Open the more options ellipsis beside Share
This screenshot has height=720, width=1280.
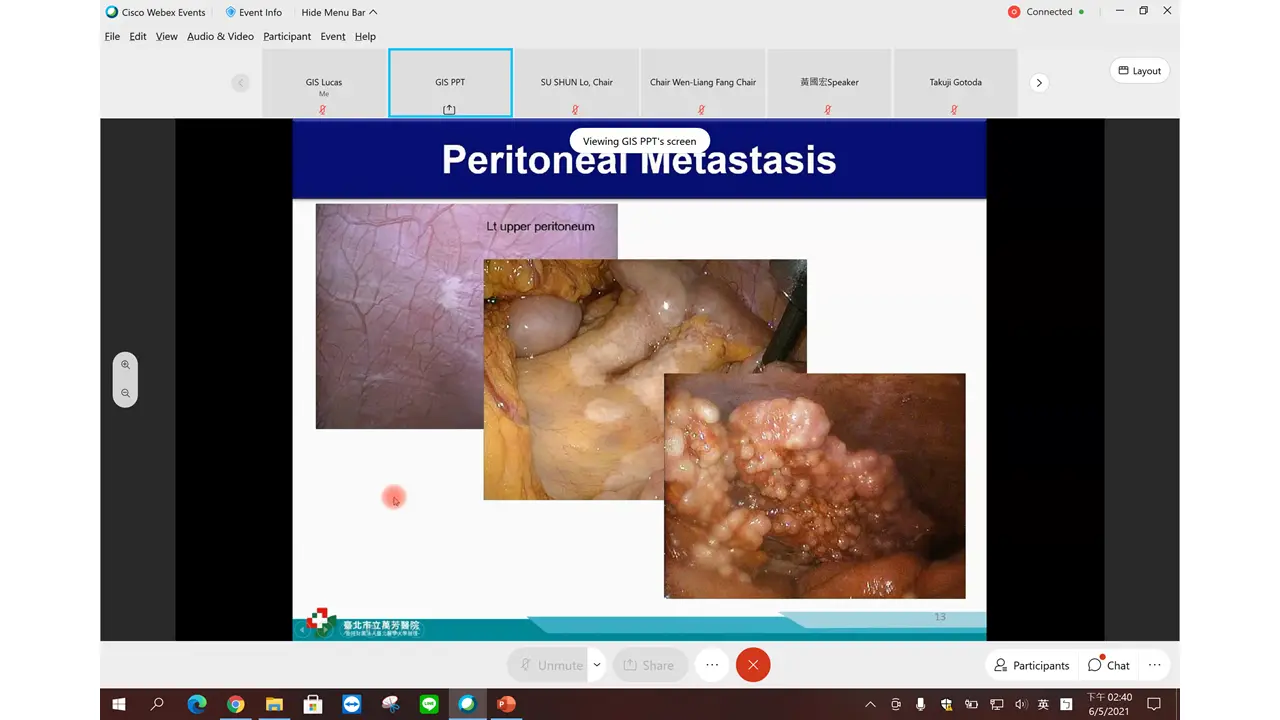tap(711, 665)
